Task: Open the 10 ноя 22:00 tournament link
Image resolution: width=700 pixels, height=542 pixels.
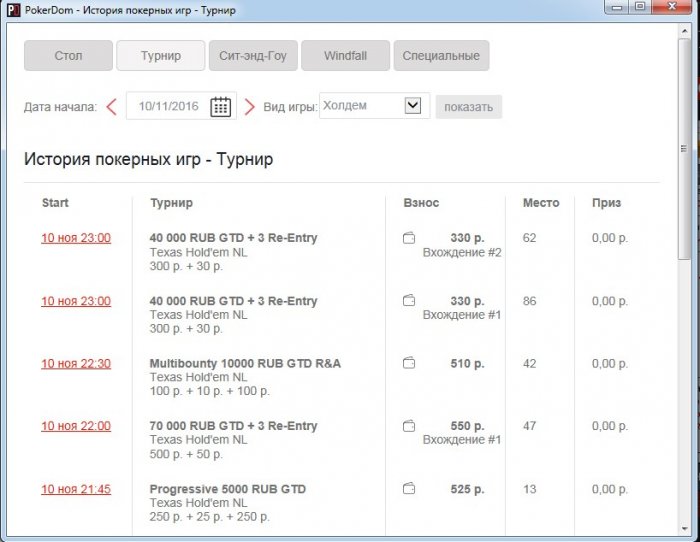Action: 76,426
